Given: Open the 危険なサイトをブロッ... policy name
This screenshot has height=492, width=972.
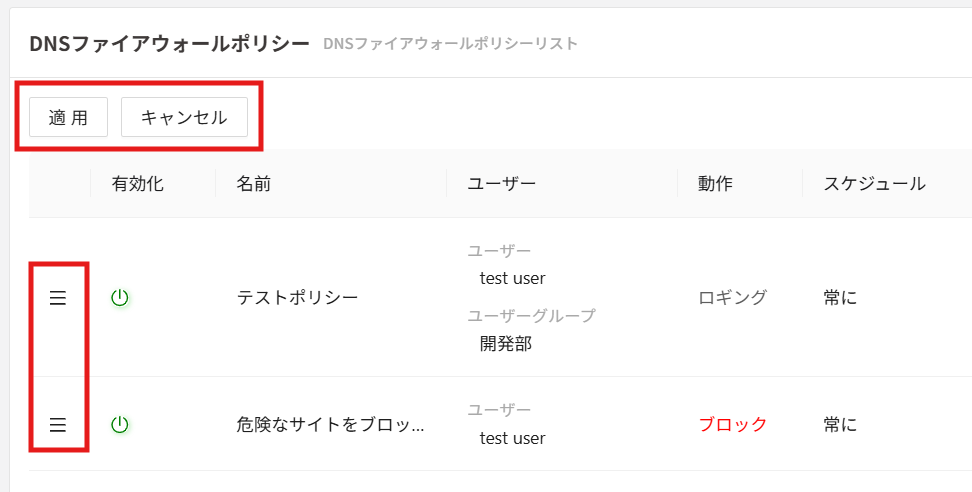Looking at the screenshot, I should point(330,425).
